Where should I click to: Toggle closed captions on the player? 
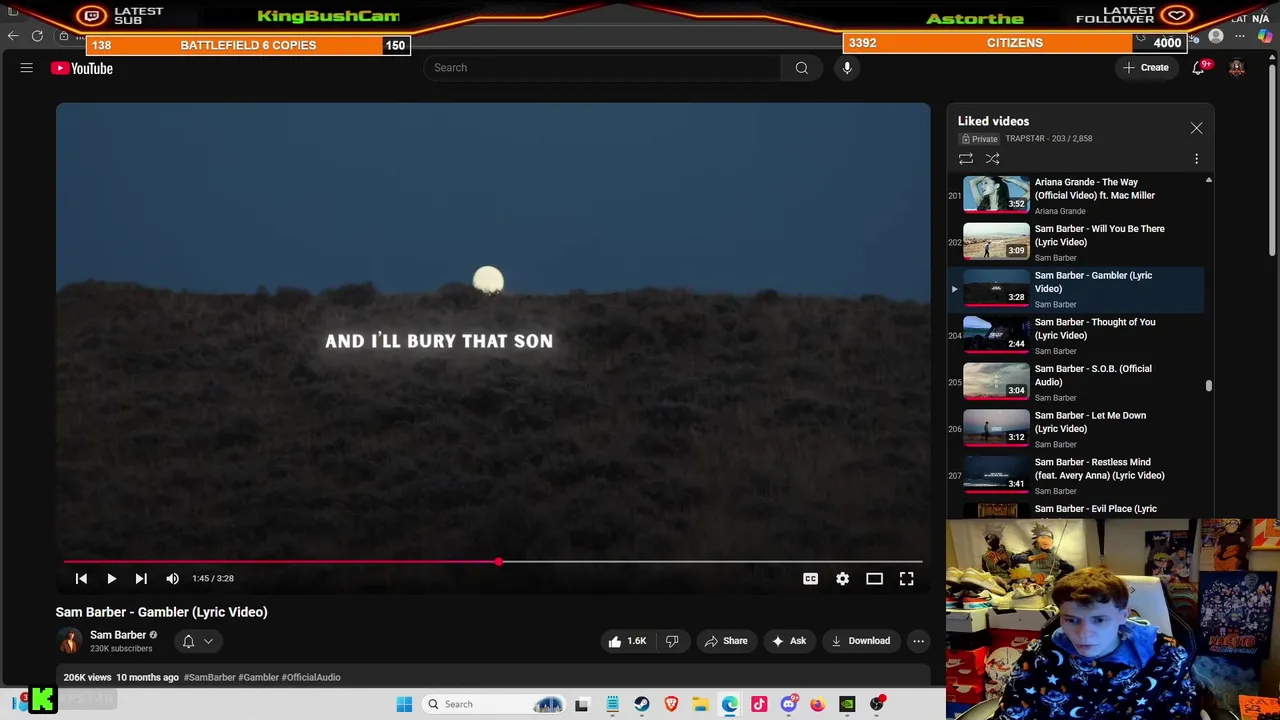tap(810, 578)
